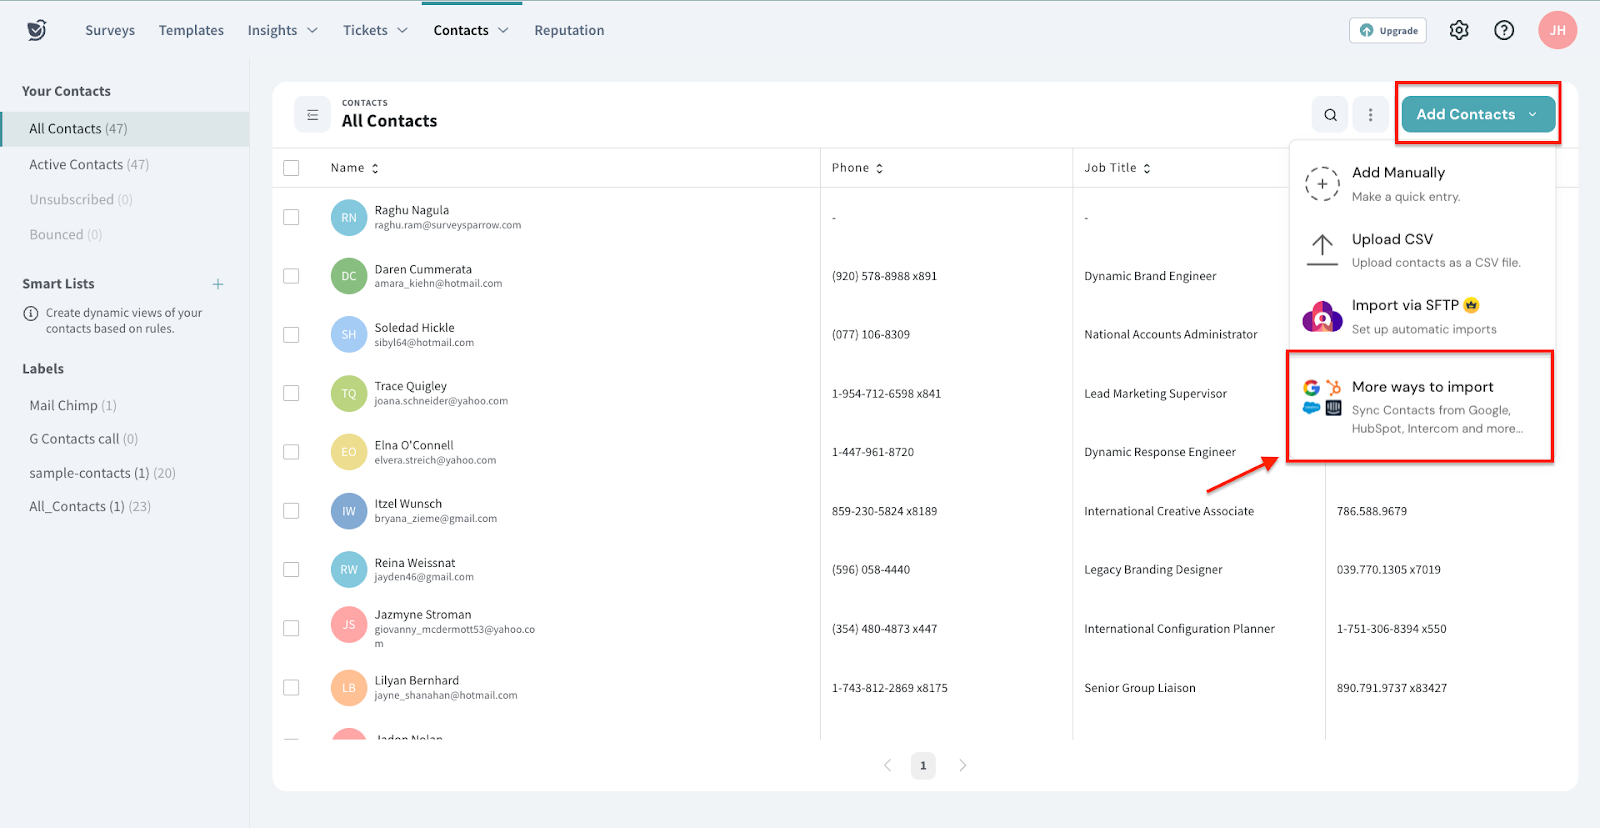Go to the Reputation tab

(x=569, y=30)
